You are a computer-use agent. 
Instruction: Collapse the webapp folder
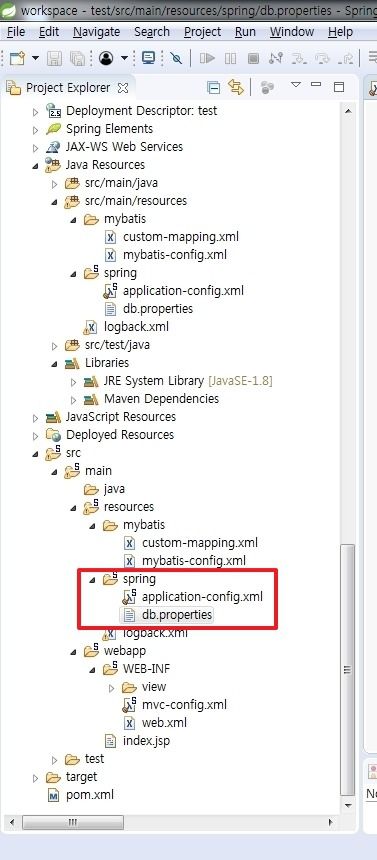(74, 652)
